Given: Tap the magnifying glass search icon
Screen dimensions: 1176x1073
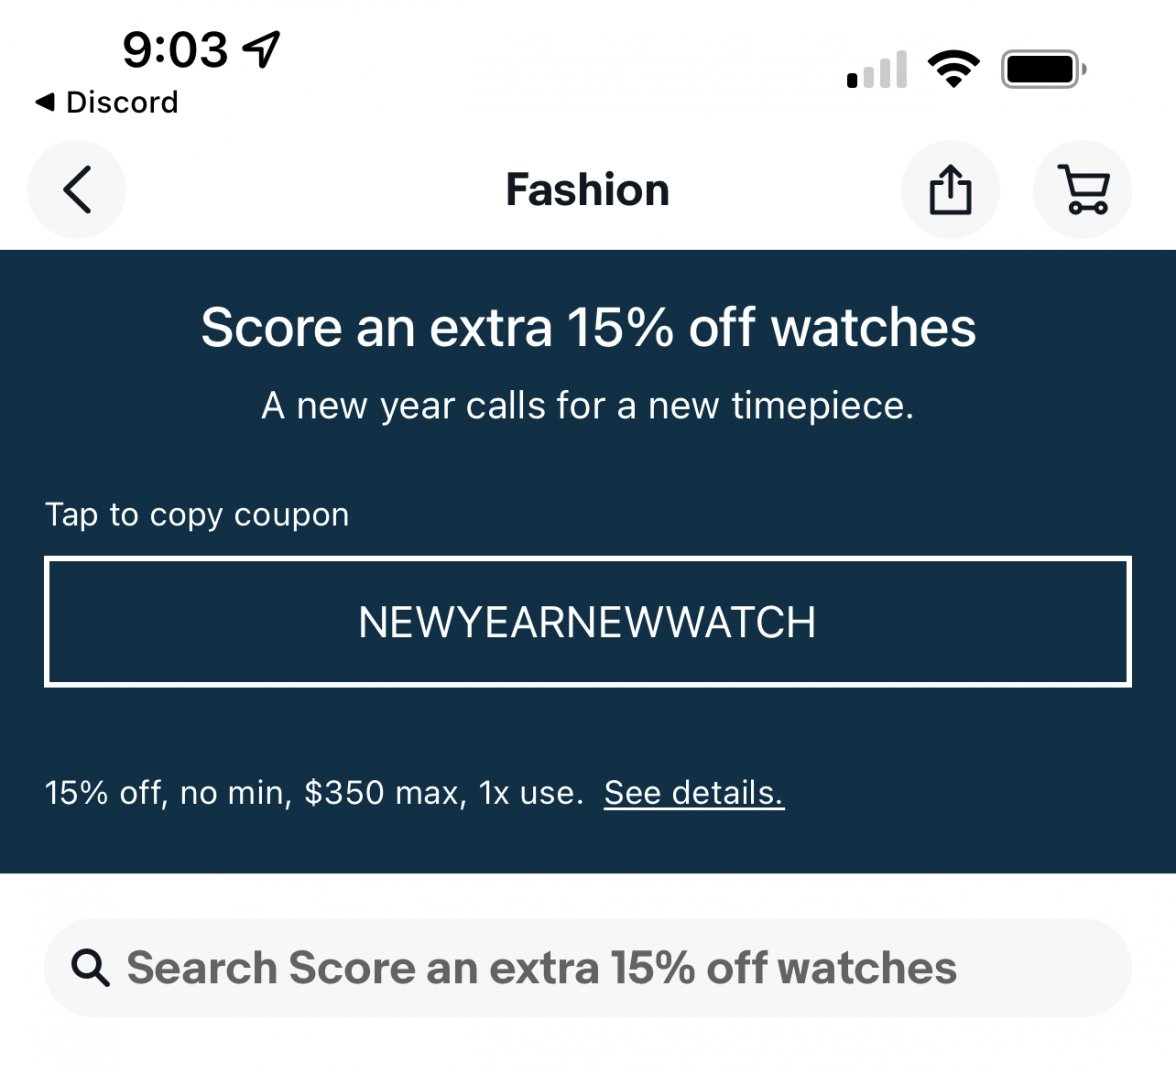Looking at the screenshot, I should click(x=90, y=968).
